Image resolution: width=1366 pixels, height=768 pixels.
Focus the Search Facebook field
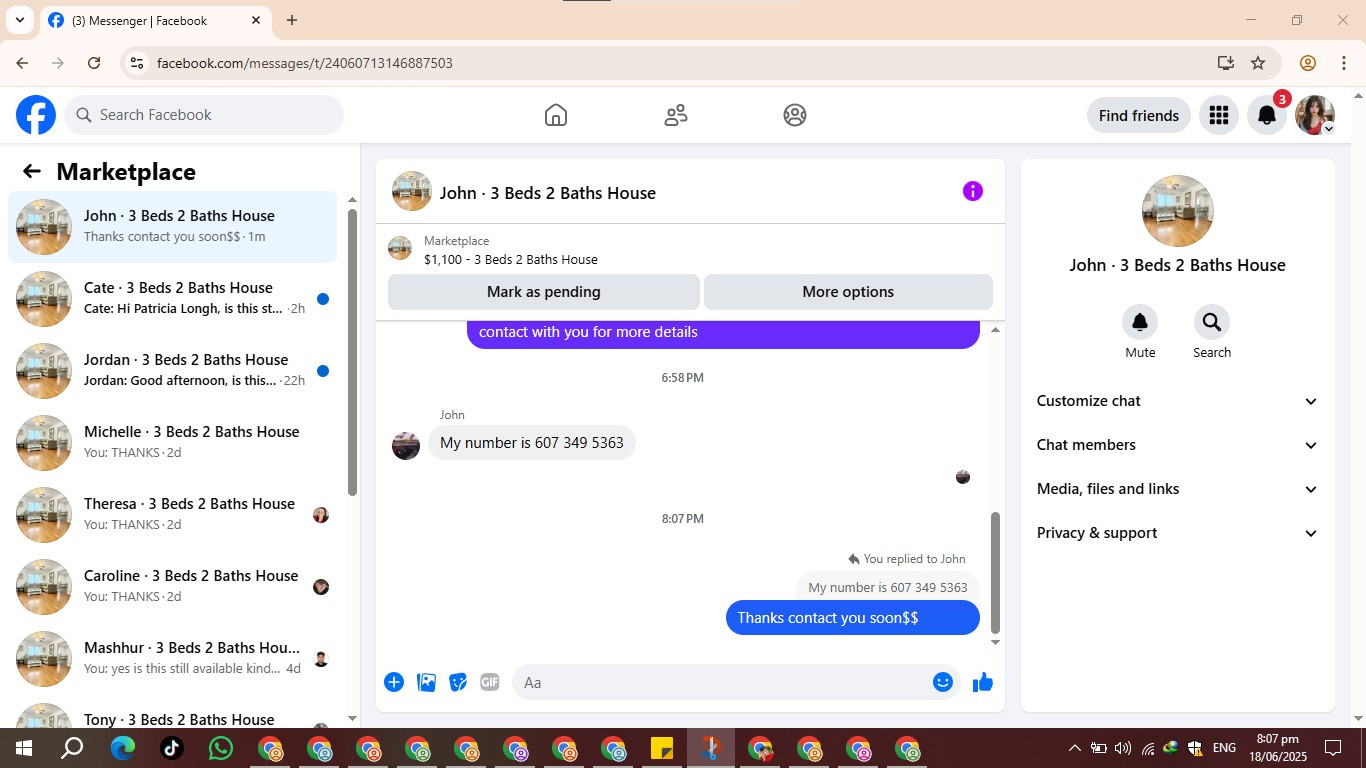204,115
